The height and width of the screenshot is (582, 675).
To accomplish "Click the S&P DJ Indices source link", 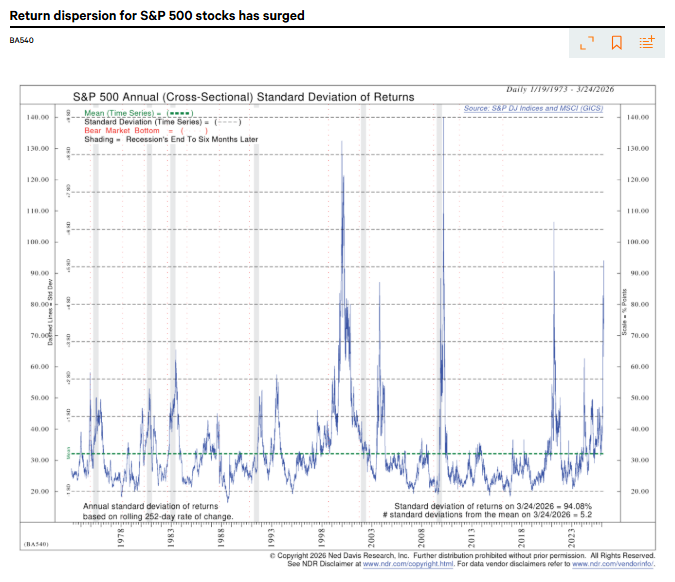I will 540,108.
